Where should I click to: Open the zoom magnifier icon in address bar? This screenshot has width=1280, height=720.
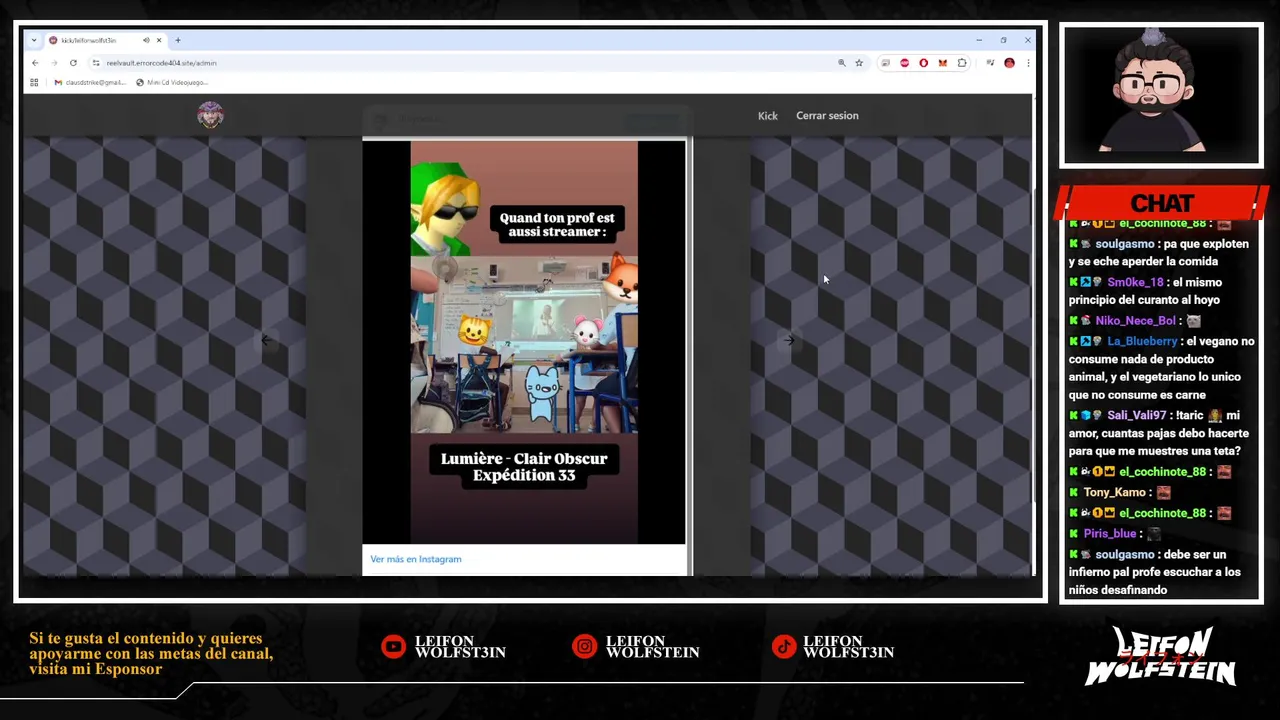tap(842, 63)
